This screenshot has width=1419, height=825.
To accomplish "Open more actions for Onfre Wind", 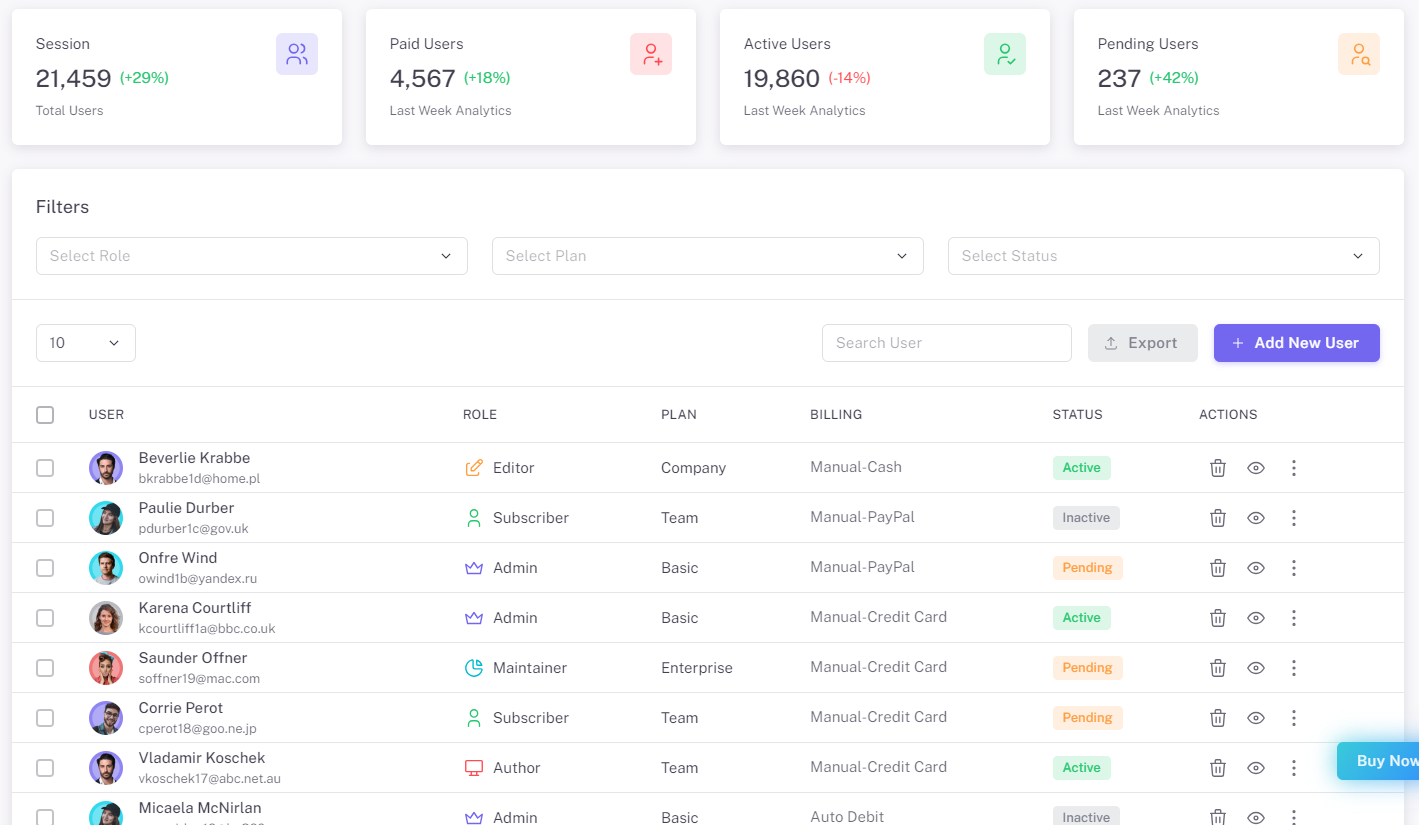I will point(1294,568).
